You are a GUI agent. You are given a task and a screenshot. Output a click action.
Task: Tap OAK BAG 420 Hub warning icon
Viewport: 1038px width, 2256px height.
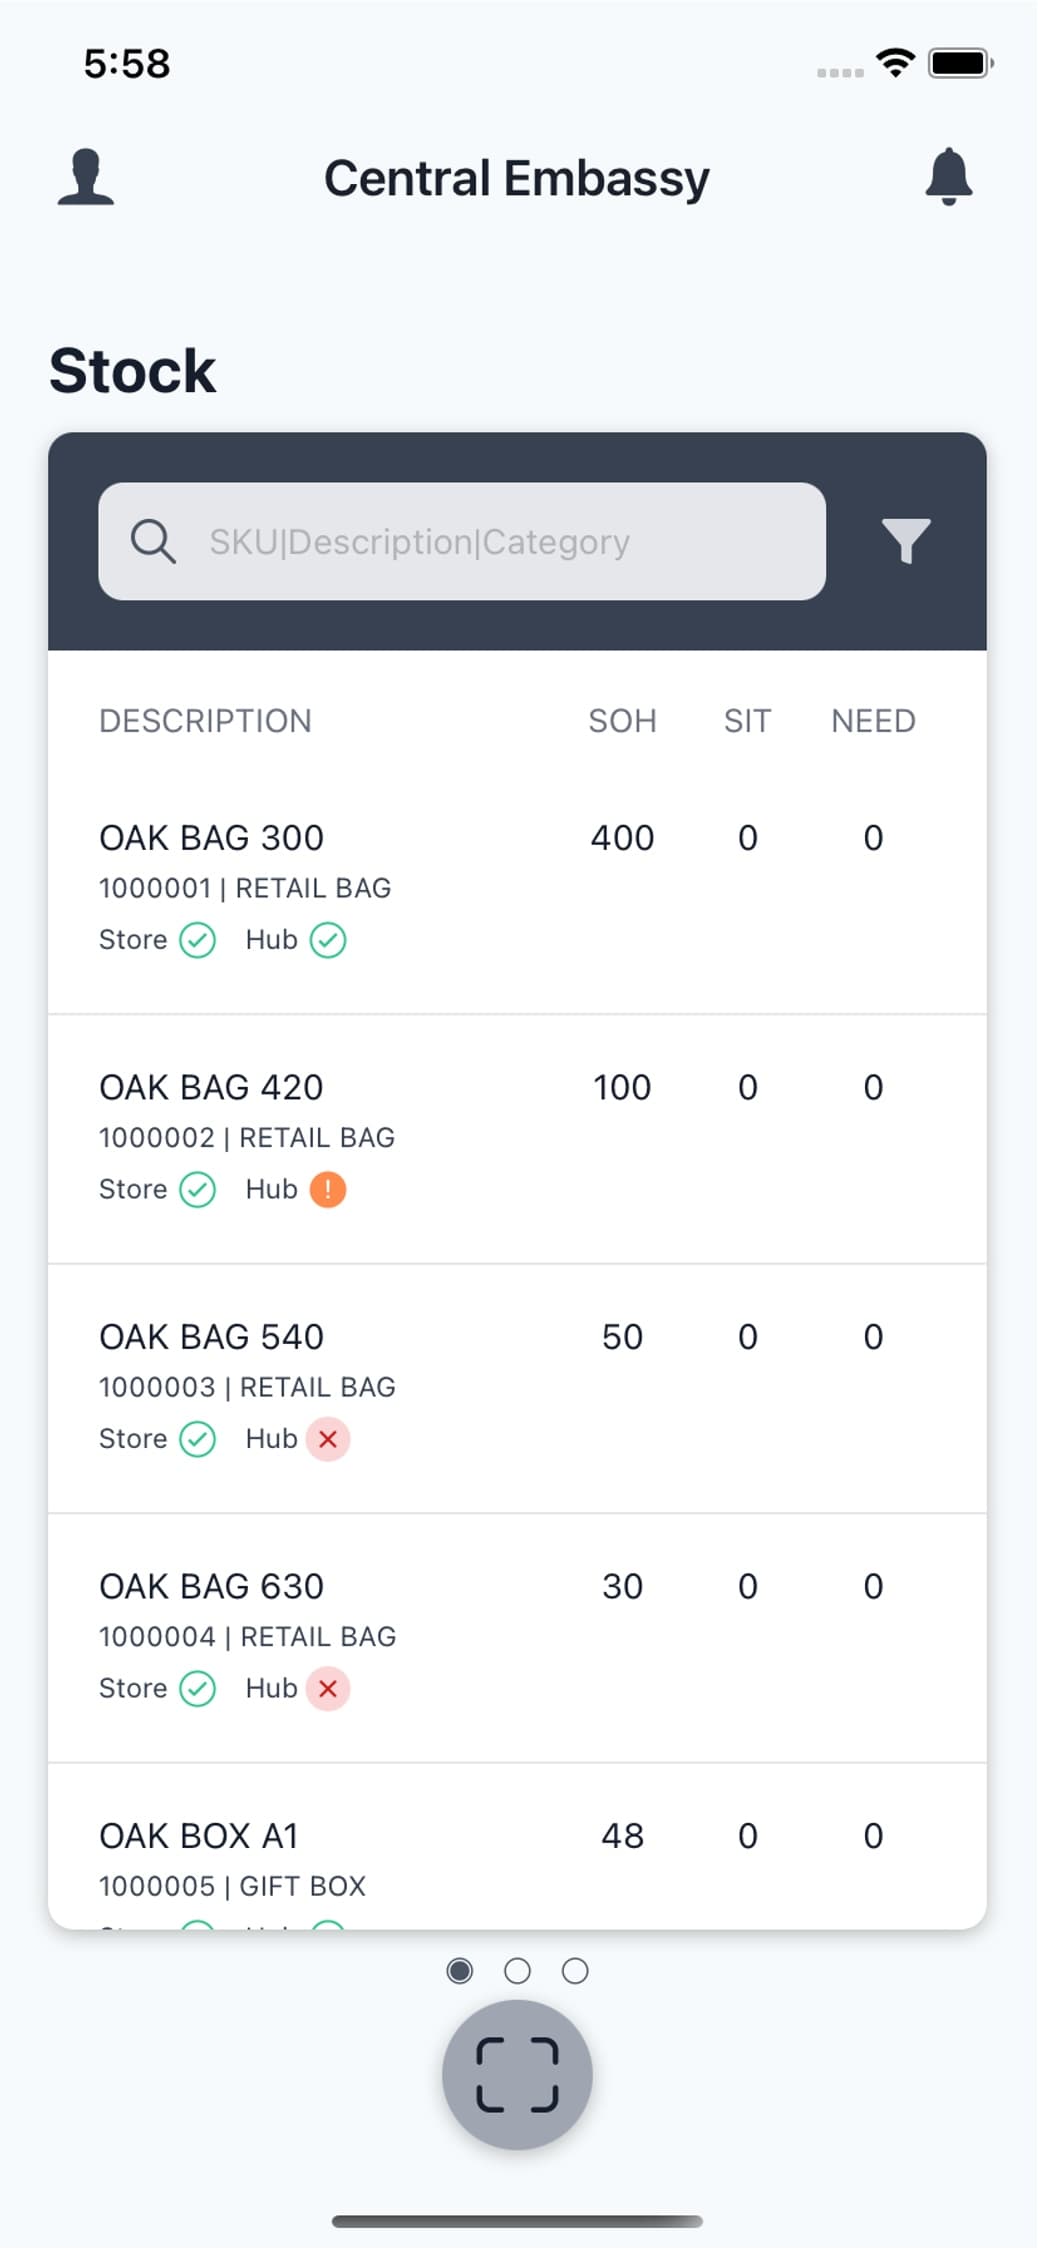pyautogui.click(x=328, y=1189)
